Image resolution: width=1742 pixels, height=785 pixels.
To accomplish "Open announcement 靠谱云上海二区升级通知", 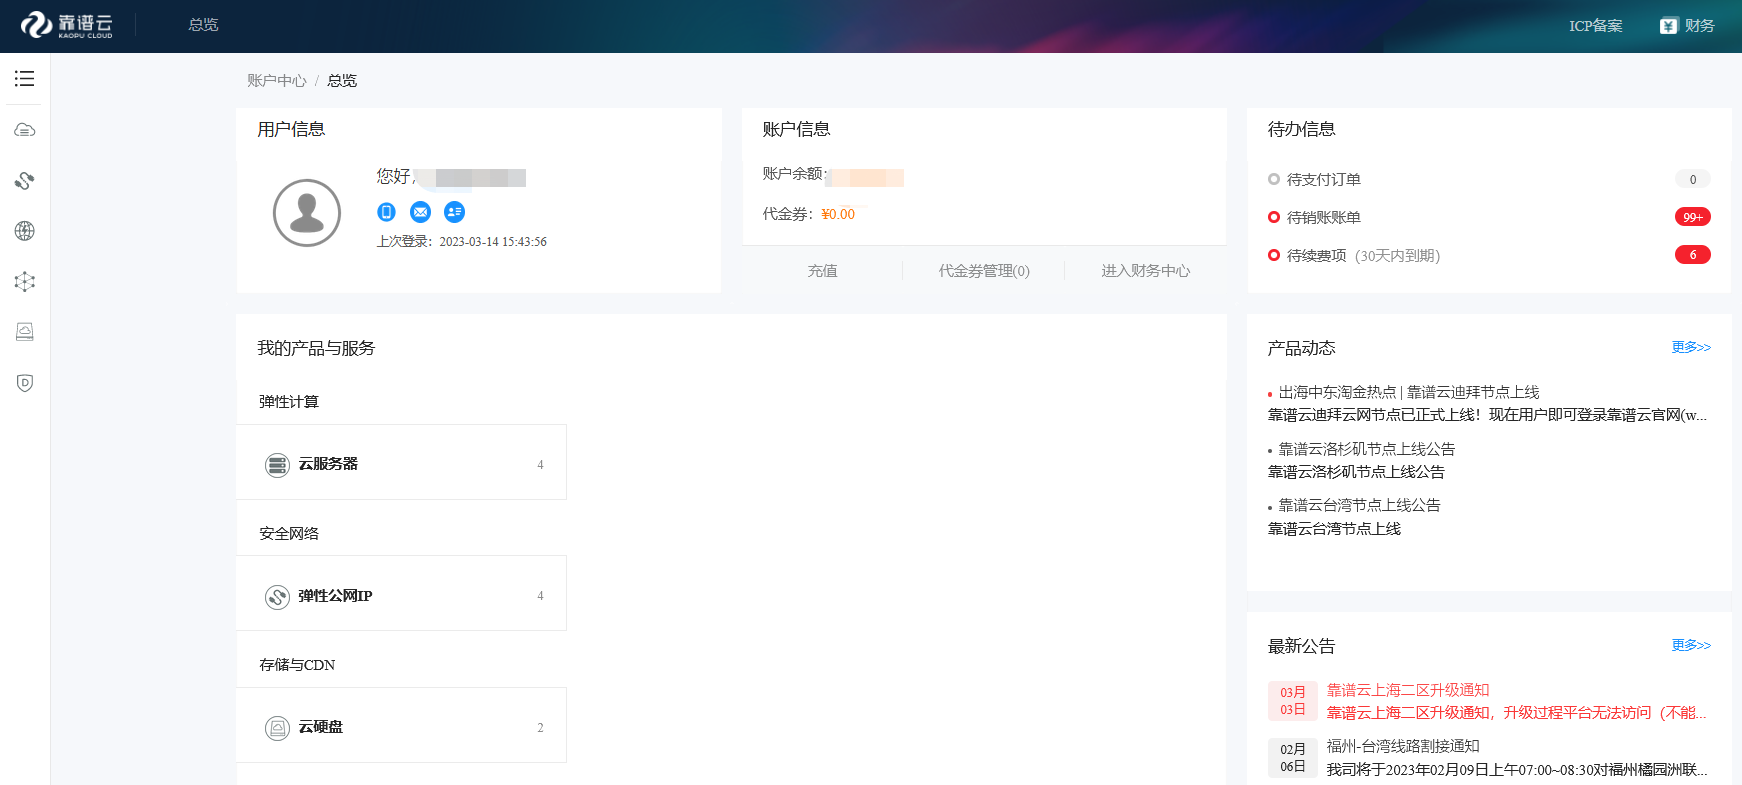I will (x=1407, y=691).
